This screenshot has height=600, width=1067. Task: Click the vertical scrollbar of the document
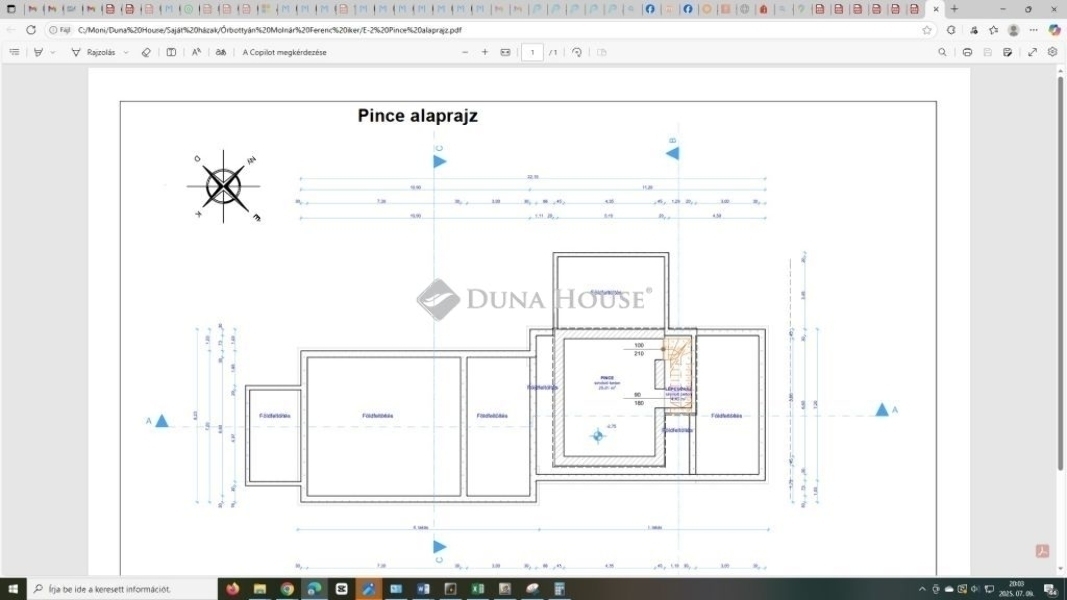(1060, 273)
